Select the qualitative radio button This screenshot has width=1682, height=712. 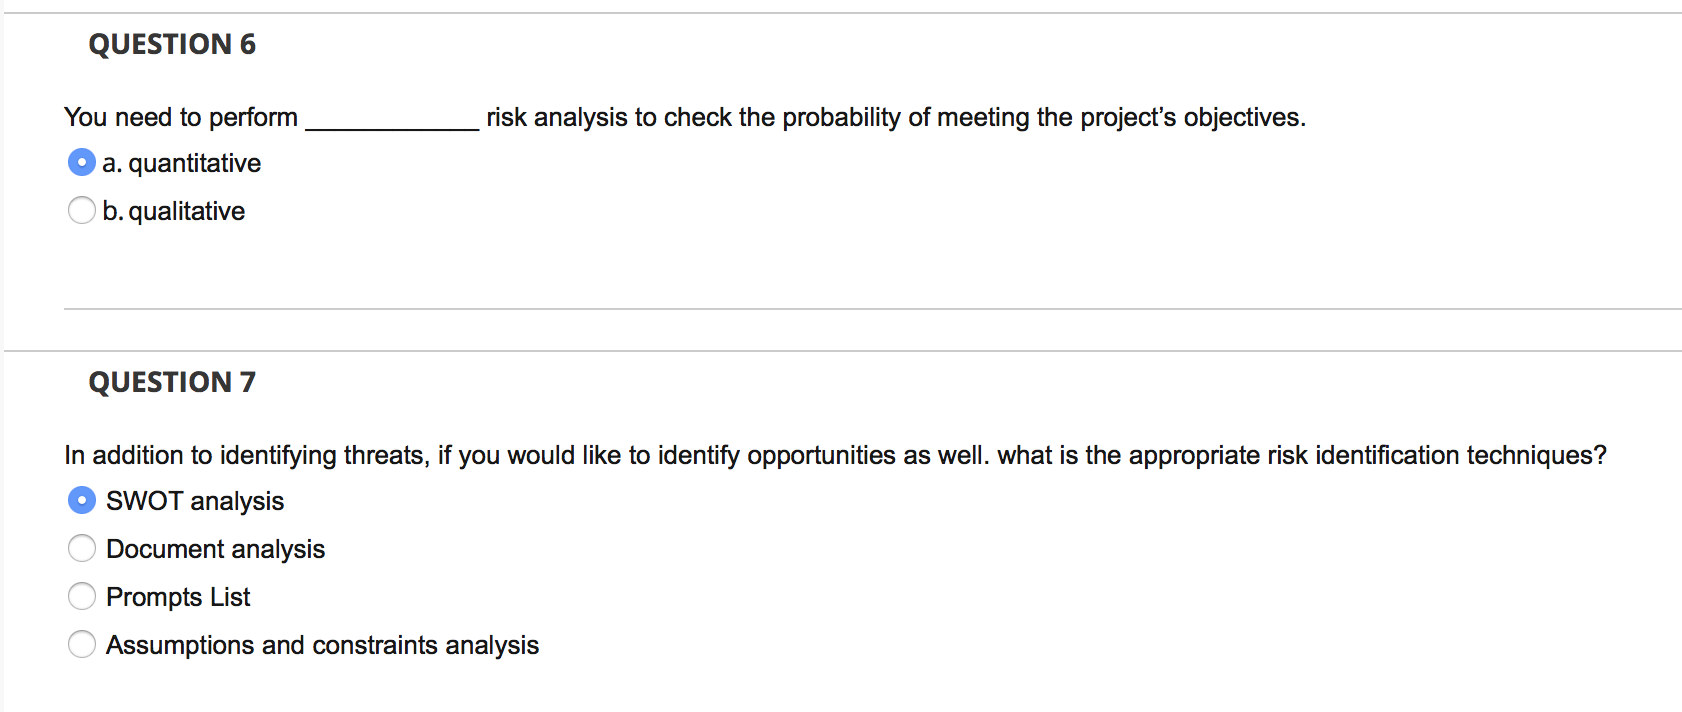point(81,210)
